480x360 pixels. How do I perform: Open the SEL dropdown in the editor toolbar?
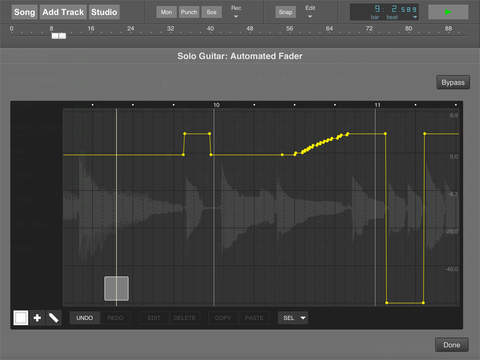coord(293,318)
